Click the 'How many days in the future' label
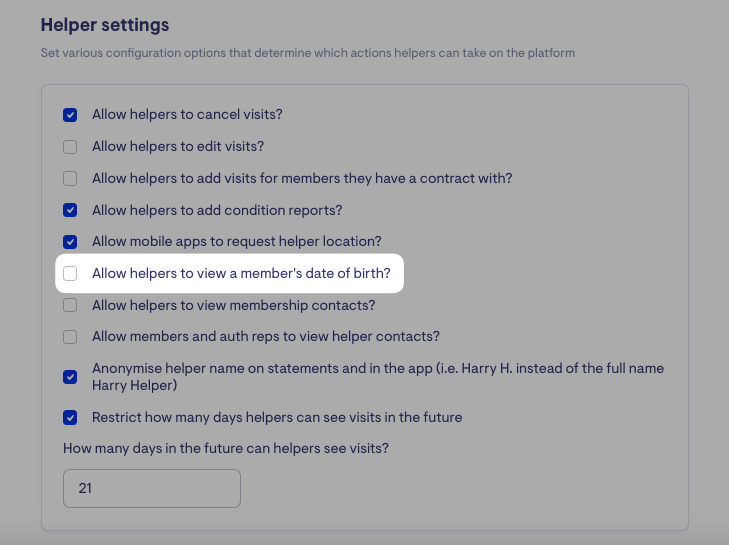This screenshot has height=545, width=729. [226, 448]
